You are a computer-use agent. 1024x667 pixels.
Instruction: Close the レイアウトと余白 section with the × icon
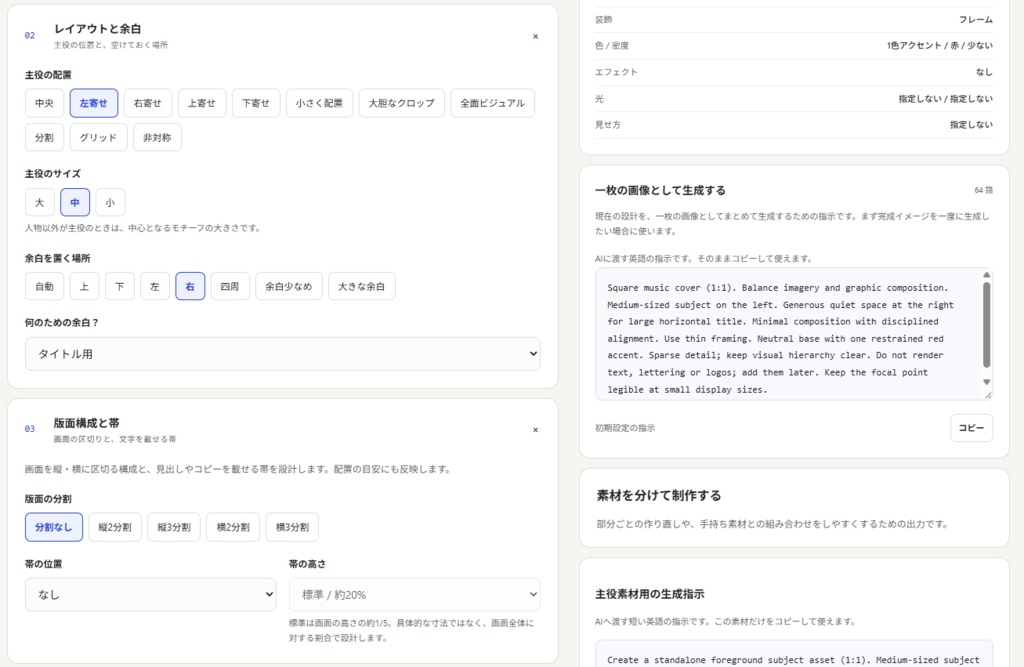tap(536, 37)
